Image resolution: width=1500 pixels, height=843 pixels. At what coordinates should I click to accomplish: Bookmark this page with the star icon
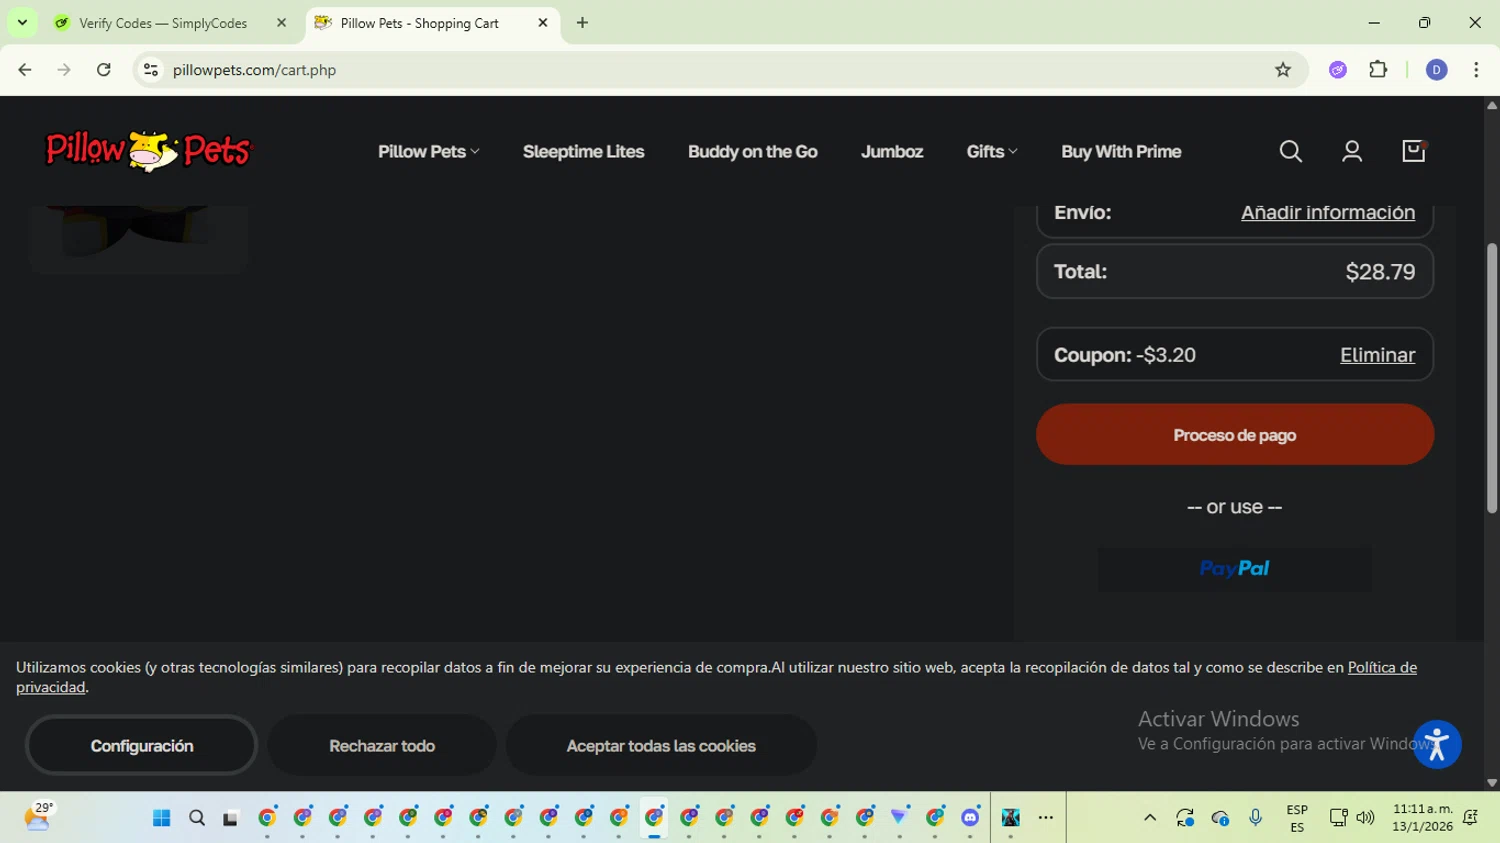tap(1283, 70)
